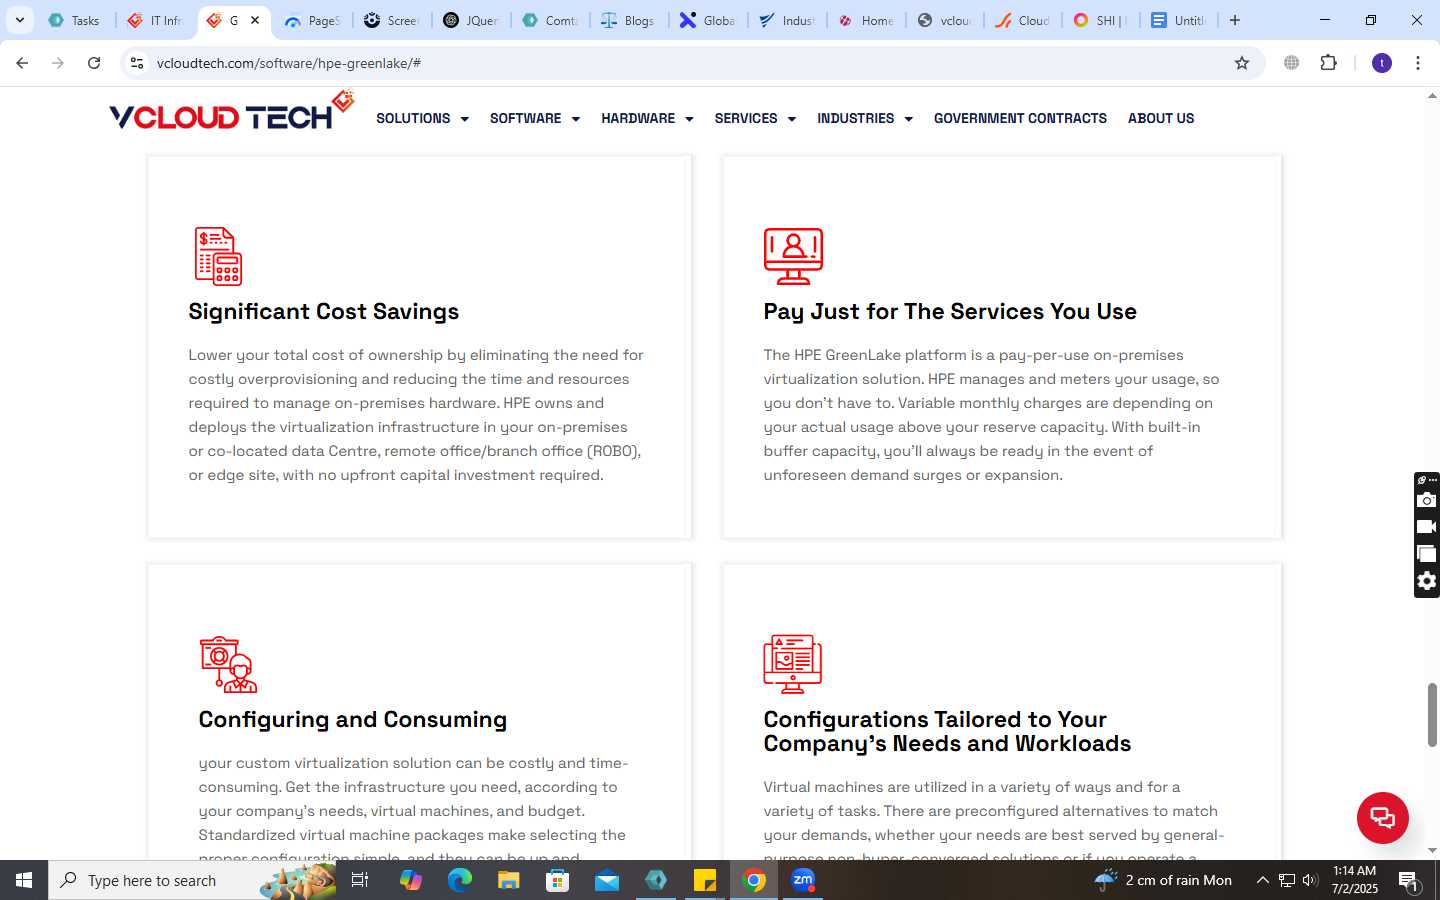The width and height of the screenshot is (1440, 900).
Task: Click the gallery icon on side panel
Action: tap(1427, 554)
